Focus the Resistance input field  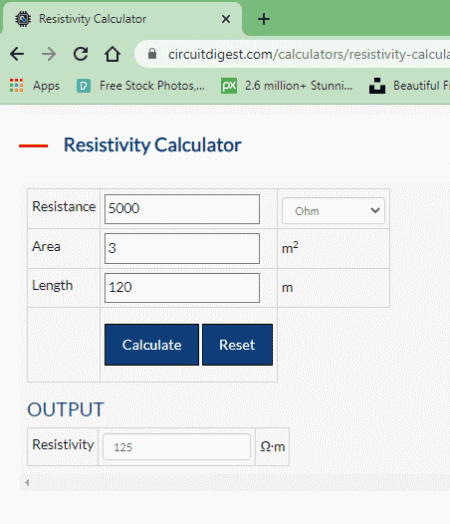point(182,209)
